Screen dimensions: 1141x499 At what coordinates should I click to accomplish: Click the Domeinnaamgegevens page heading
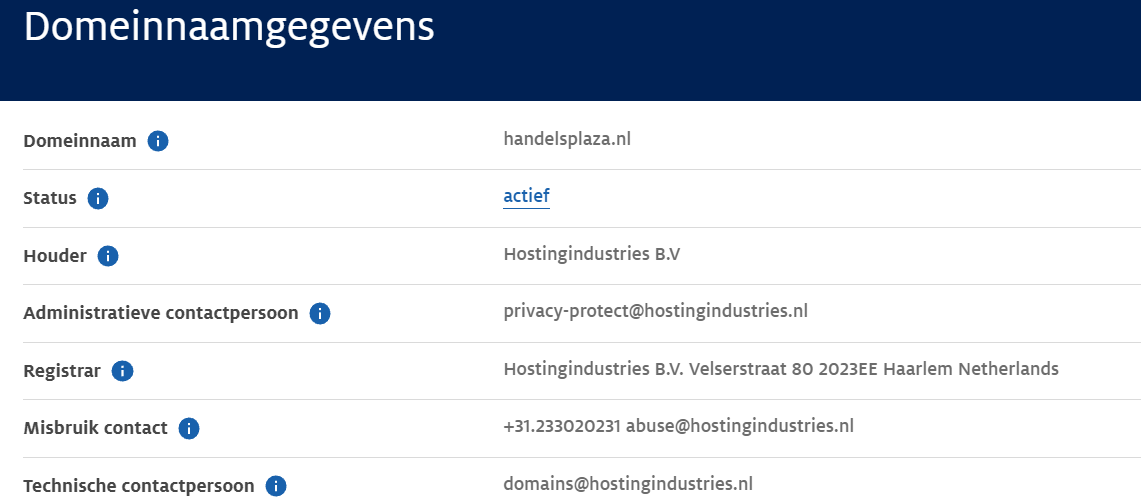[229, 29]
